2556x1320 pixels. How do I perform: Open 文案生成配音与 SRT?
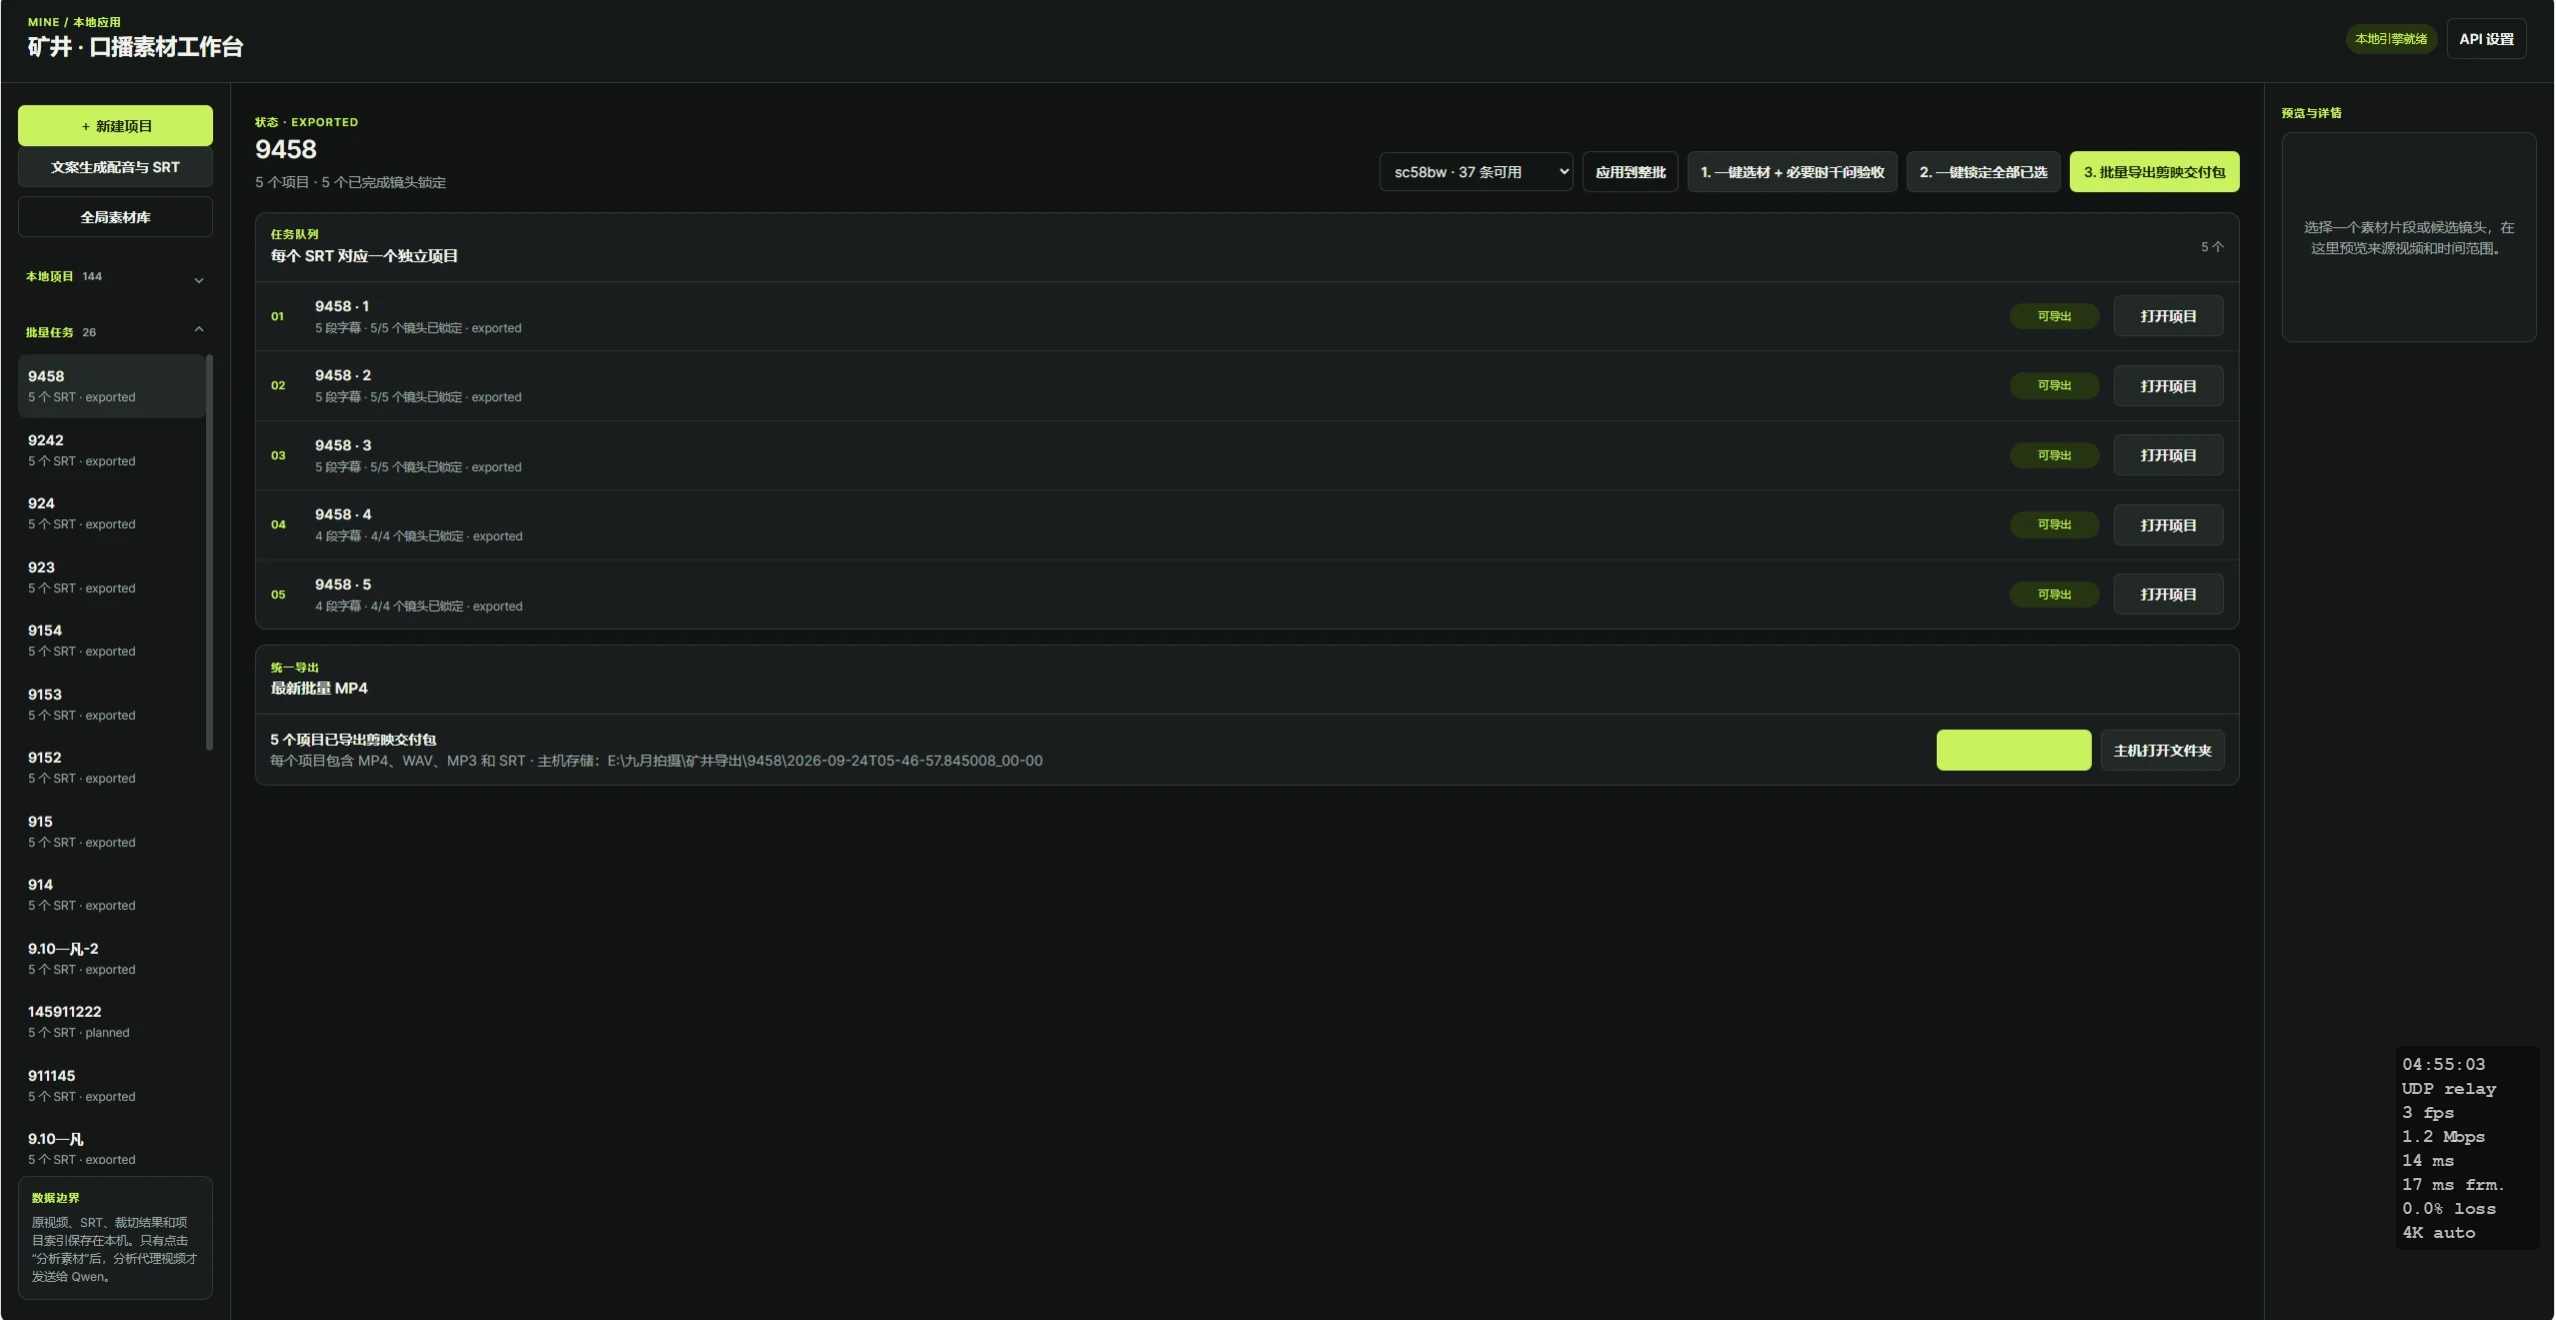115,167
